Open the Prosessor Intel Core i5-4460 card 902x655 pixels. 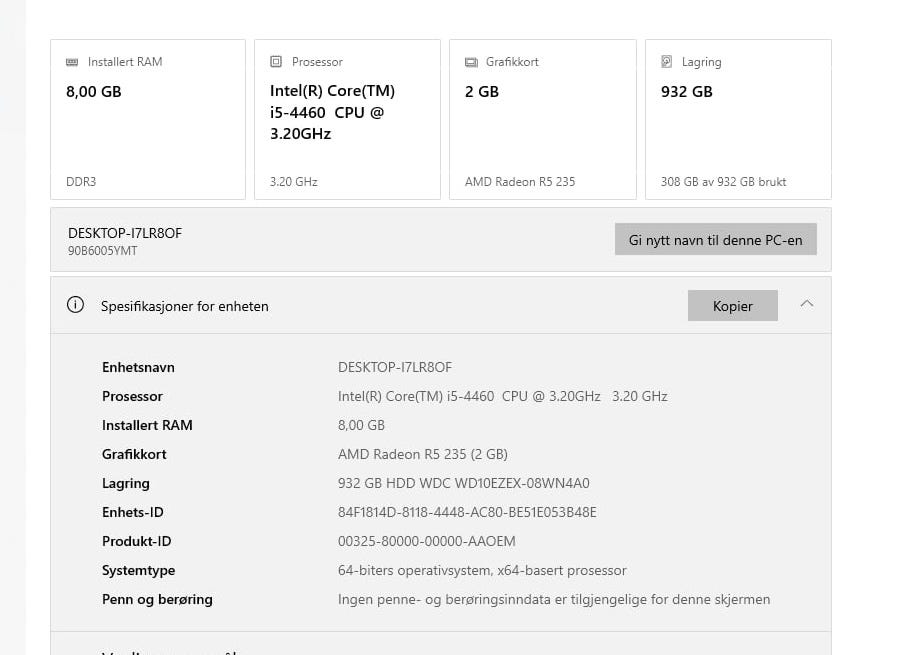[347, 120]
